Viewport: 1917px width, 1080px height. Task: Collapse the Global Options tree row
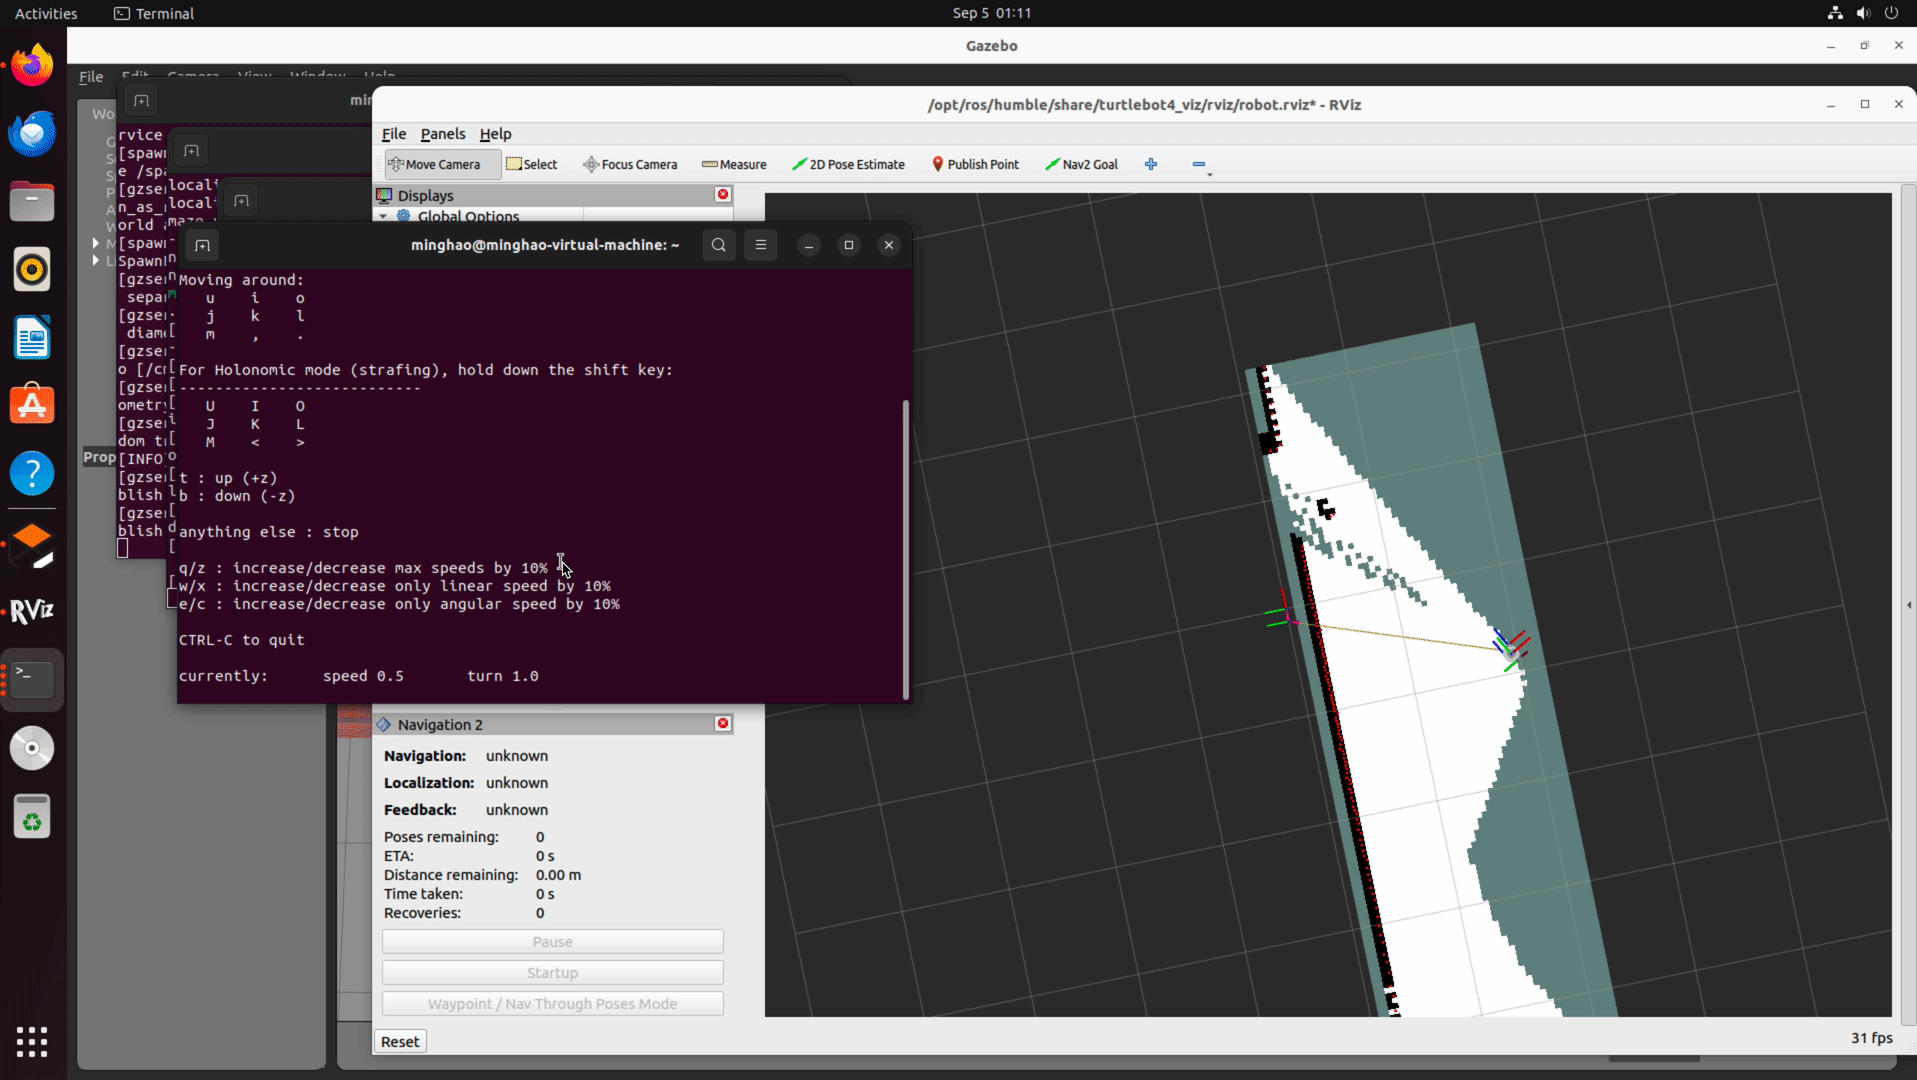(x=383, y=216)
